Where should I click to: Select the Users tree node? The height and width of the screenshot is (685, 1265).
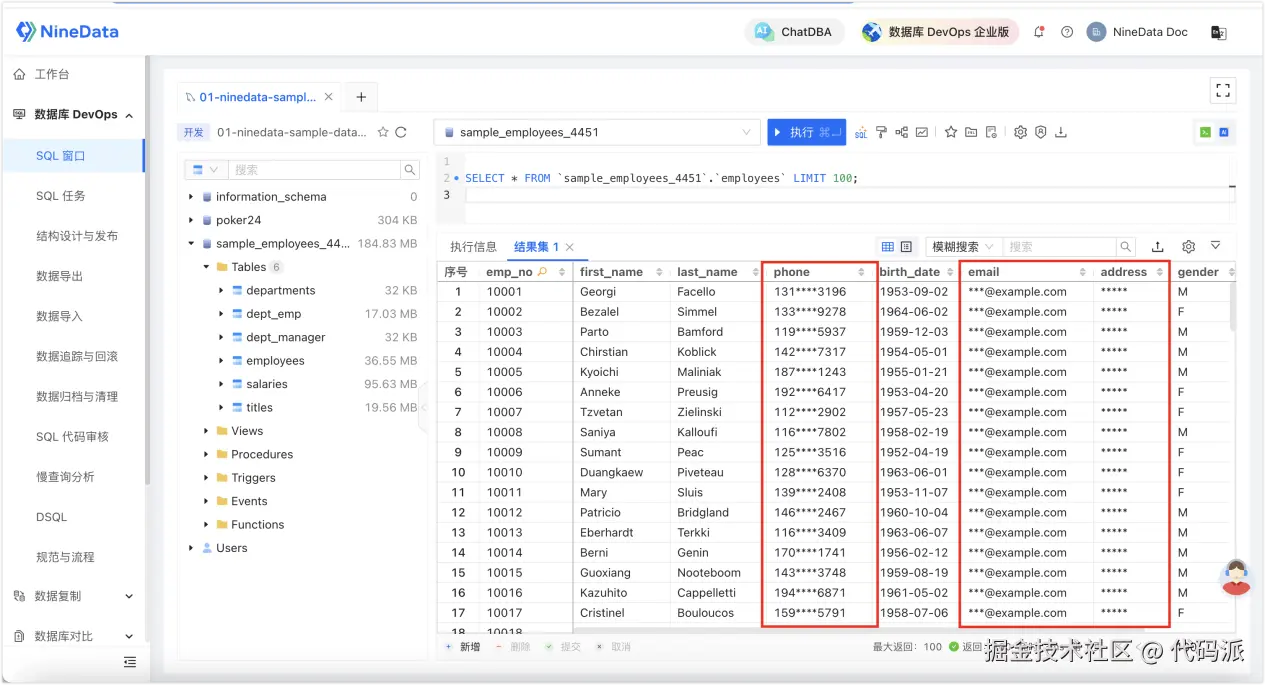pyautogui.click(x=232, y=548)
